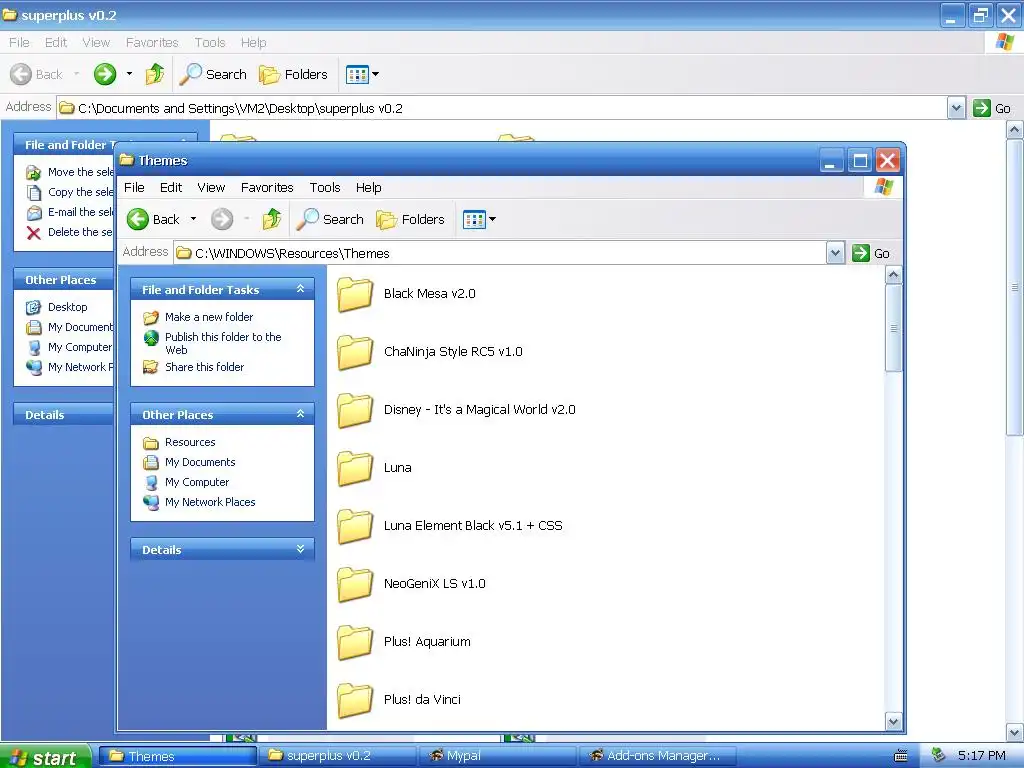
Task: Open Resources in Other Places
Action: click(190, 443)
